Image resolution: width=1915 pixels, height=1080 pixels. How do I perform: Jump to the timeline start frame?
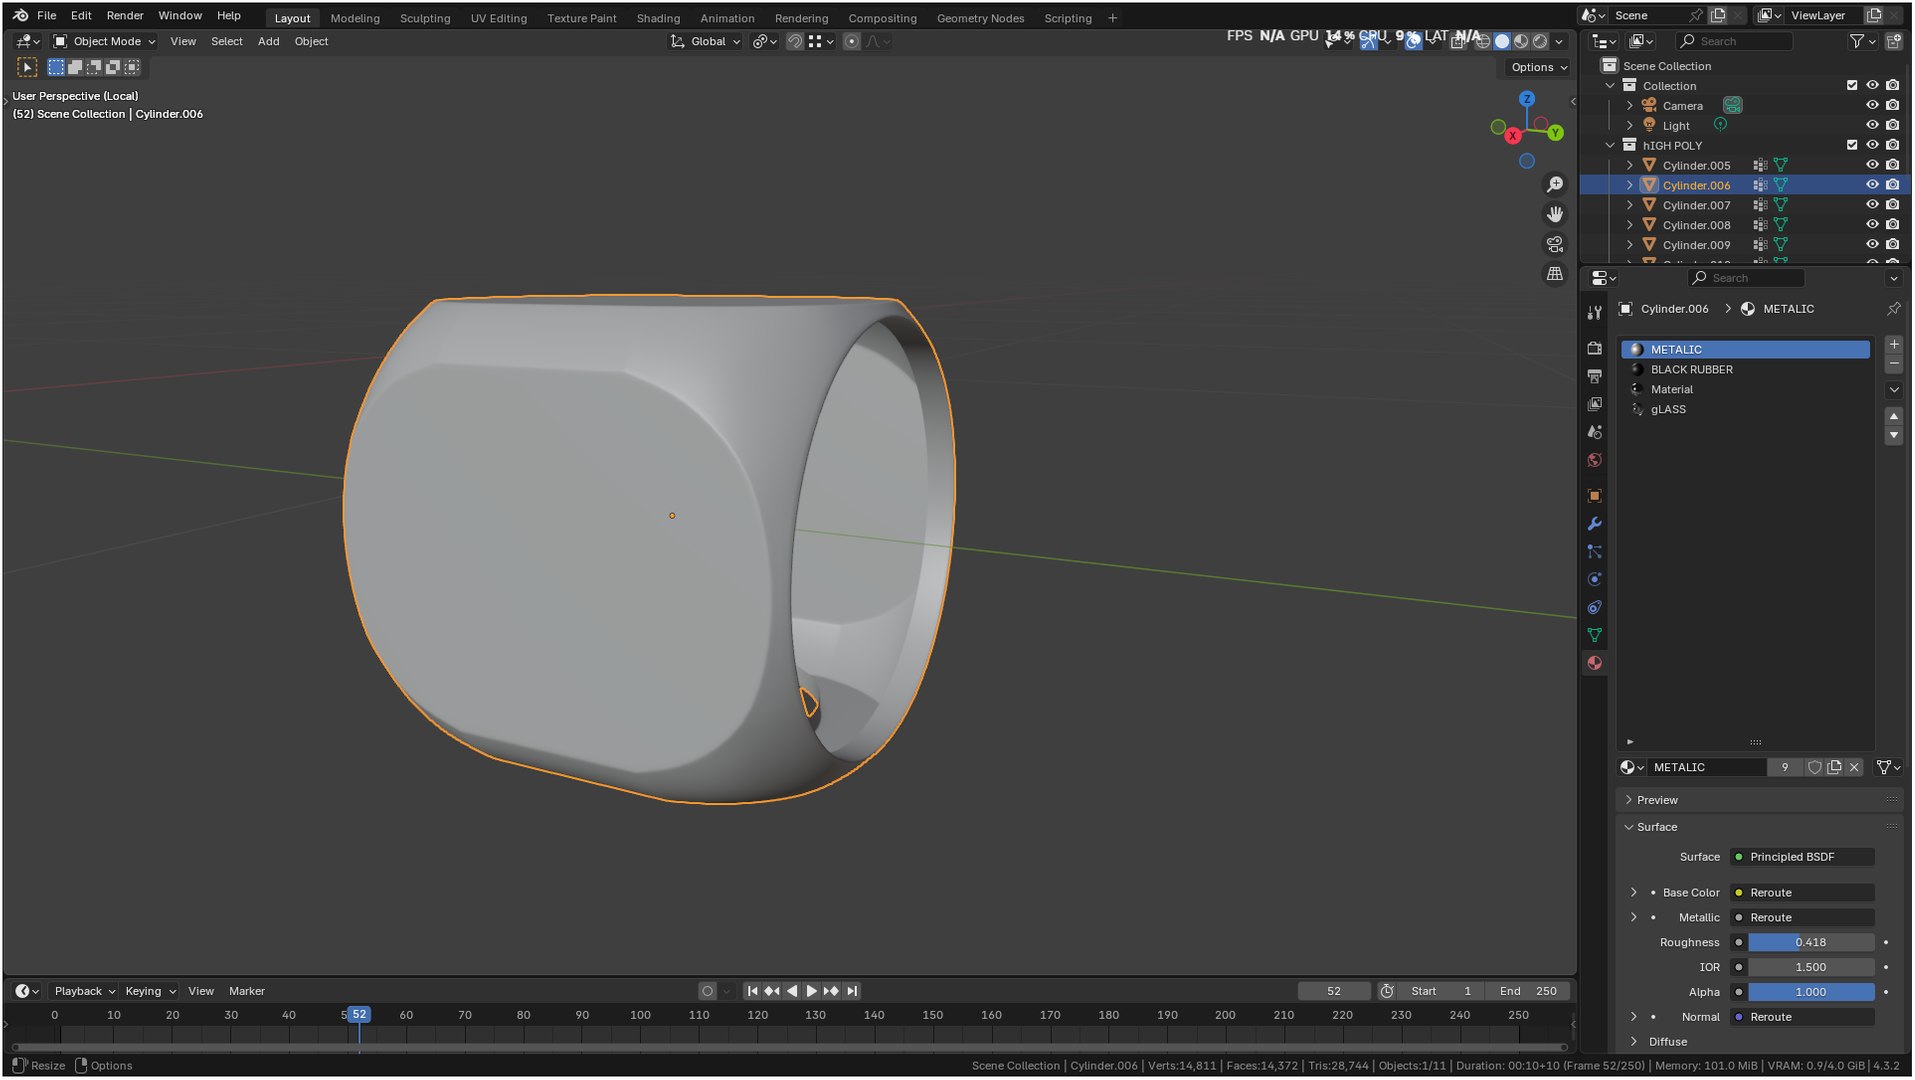(x=753, y=992)
